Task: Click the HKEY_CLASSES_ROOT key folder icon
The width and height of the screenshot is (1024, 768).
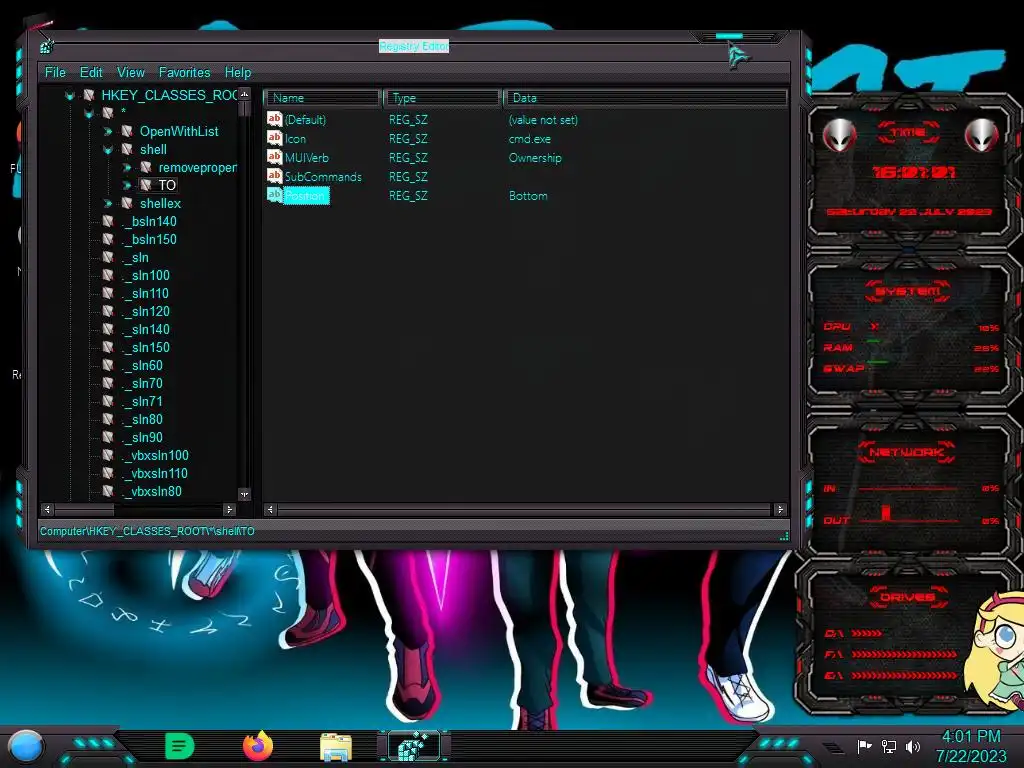Action: [x=89, y=95]
